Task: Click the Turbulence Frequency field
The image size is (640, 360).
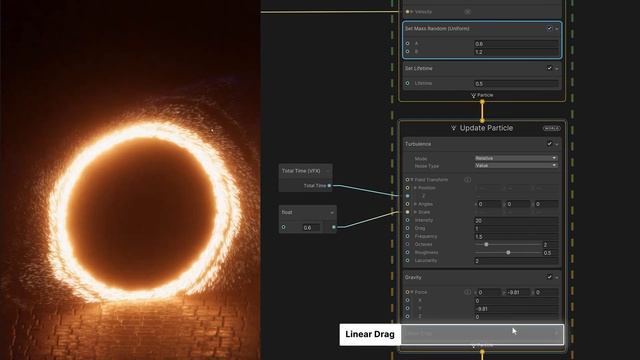Action: tap(516, 236)
